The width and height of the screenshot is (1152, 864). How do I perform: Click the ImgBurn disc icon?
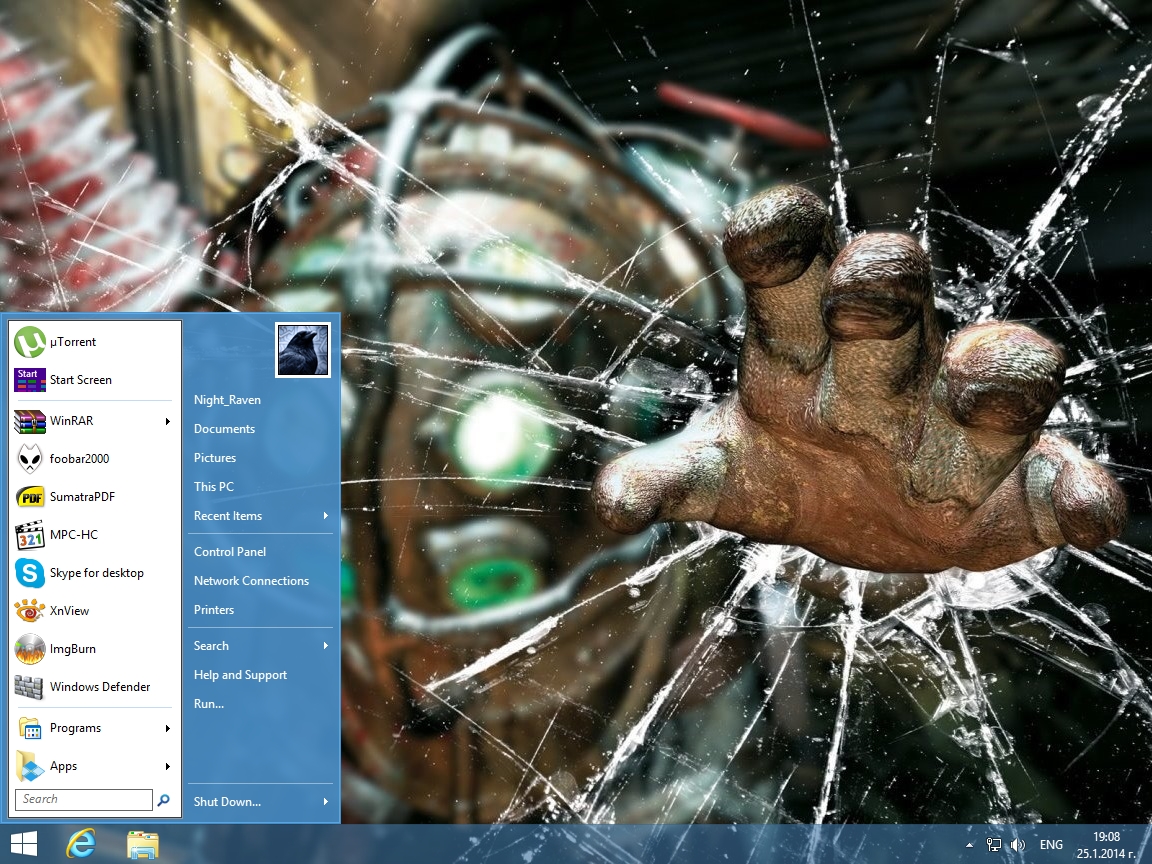tap(30, 649)
